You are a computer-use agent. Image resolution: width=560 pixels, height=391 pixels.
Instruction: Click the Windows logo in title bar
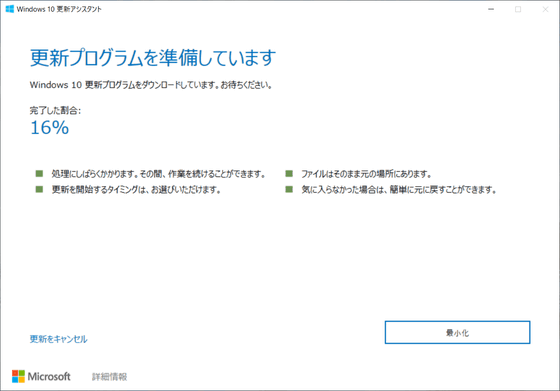click(10, 9)
